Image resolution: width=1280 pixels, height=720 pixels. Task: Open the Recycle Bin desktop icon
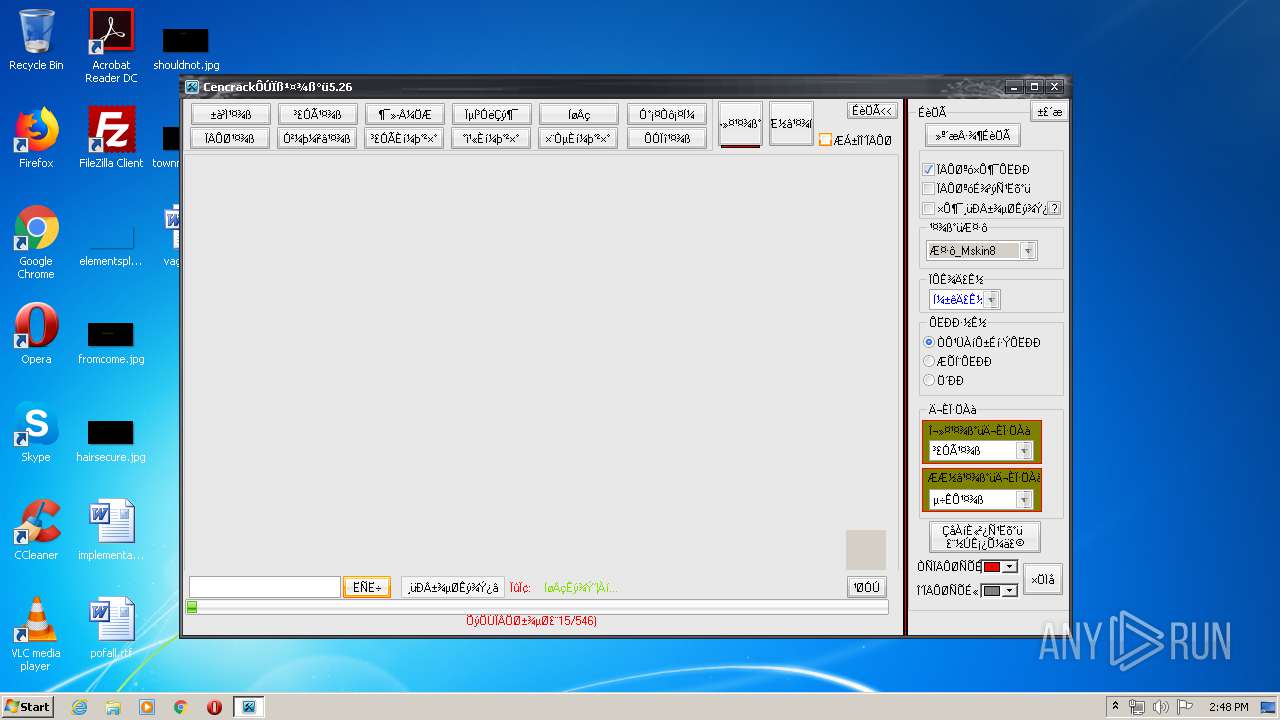(x=36, y=40)
